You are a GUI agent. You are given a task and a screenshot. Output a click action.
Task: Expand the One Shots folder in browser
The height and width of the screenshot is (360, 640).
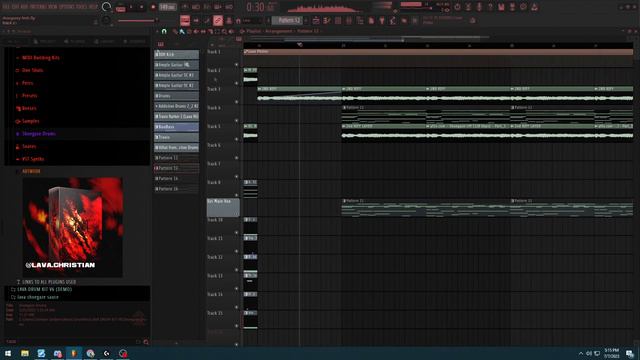click(32, 70)
